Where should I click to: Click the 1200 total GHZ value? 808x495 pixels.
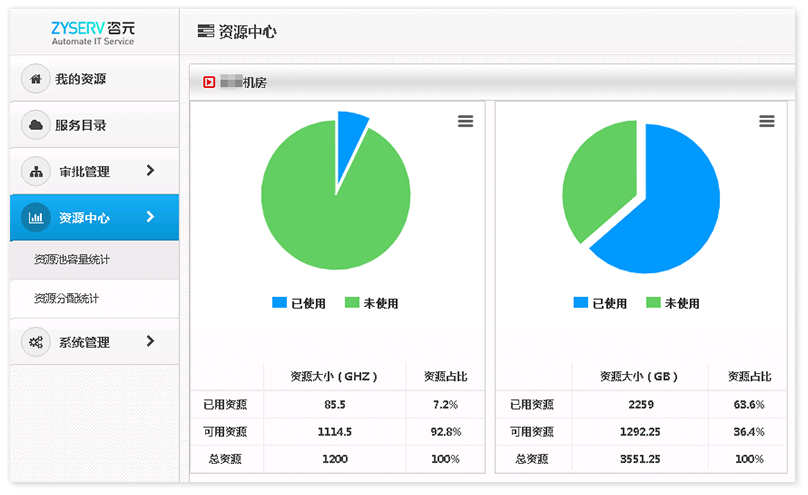(335, 459)
